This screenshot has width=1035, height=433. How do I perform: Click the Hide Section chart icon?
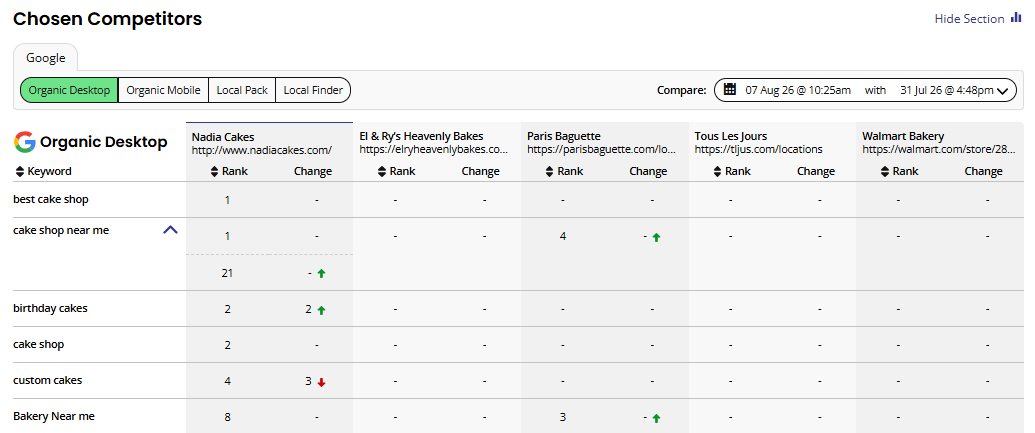click(1016, 18)
